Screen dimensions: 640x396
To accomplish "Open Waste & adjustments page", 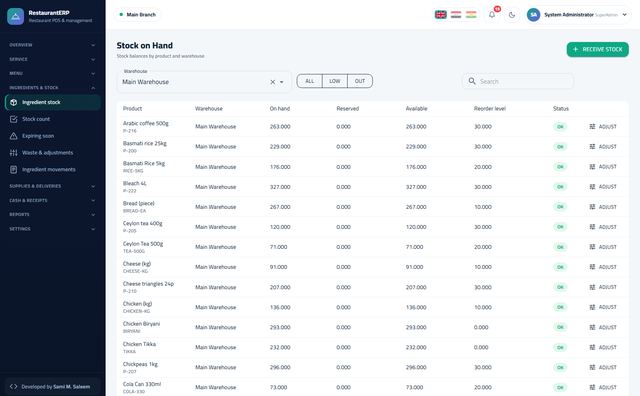I will [x=53, y=153].
